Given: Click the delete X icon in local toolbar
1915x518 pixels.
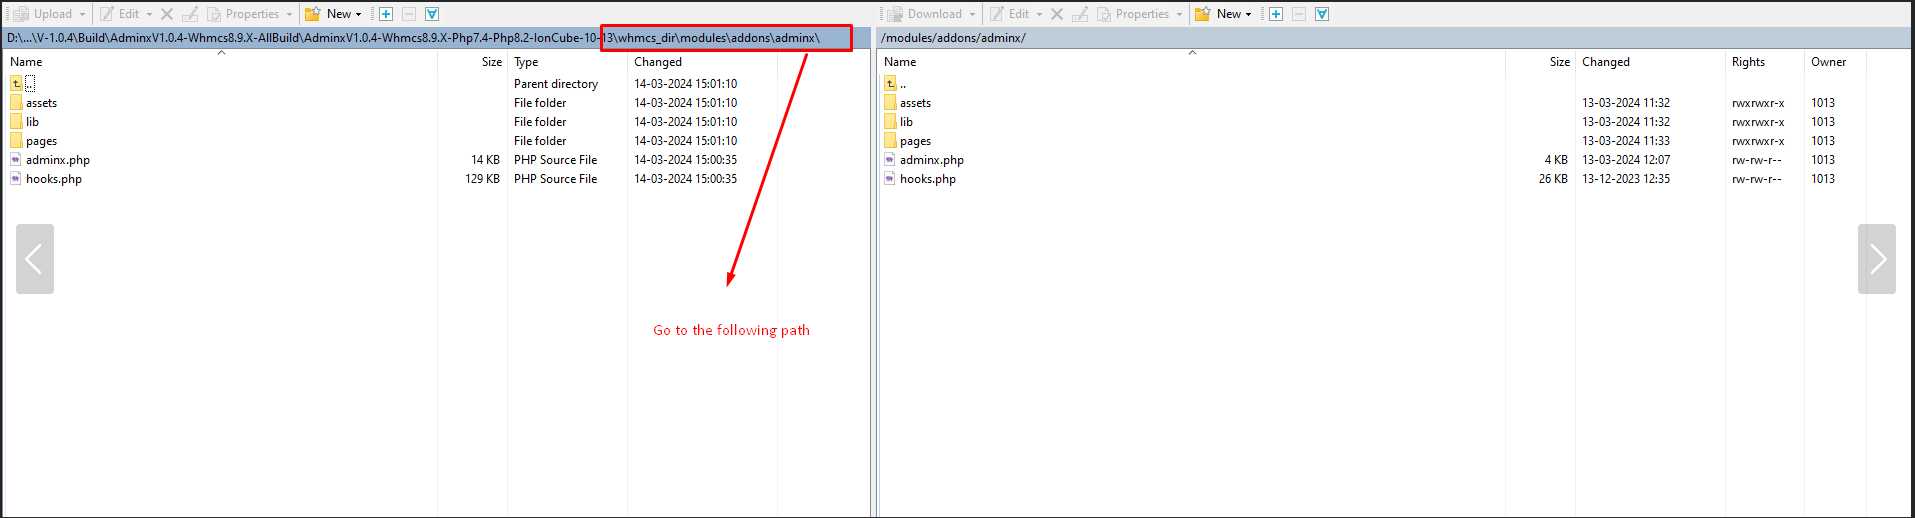Looking at the screenshot, I should [167, 14].
